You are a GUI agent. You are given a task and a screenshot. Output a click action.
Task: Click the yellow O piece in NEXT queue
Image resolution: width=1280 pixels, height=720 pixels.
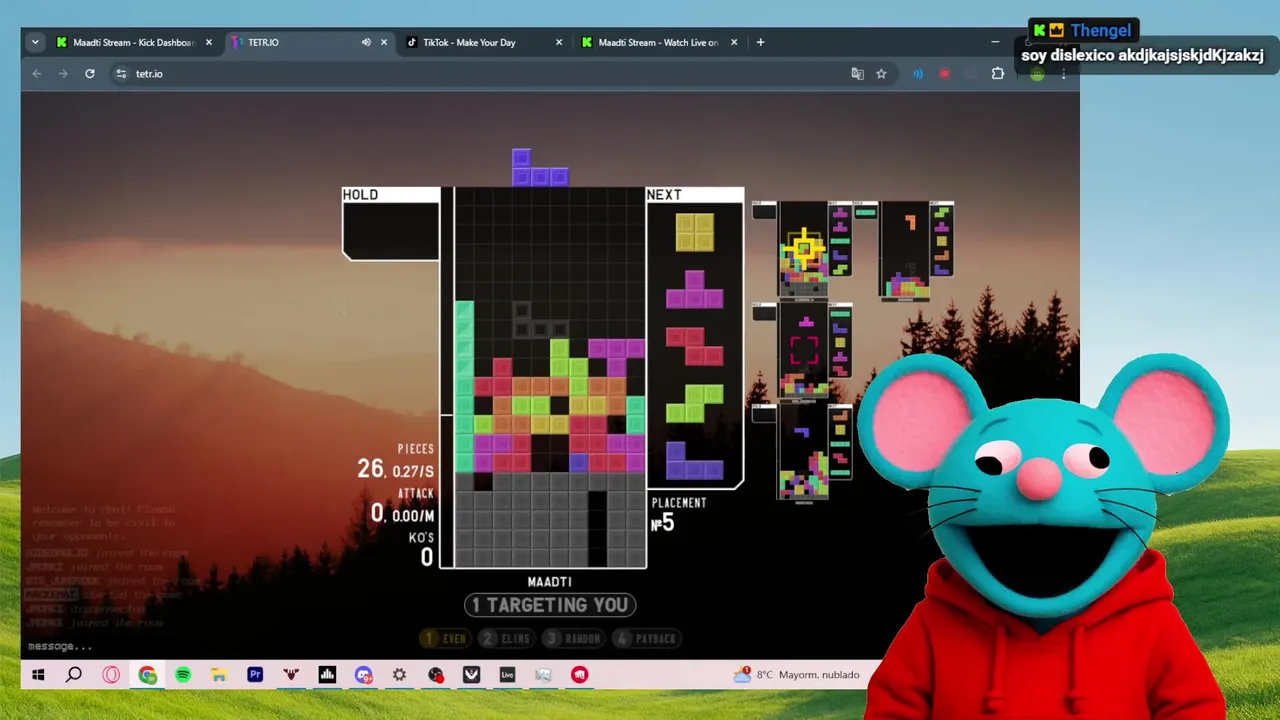click(695, 233)
